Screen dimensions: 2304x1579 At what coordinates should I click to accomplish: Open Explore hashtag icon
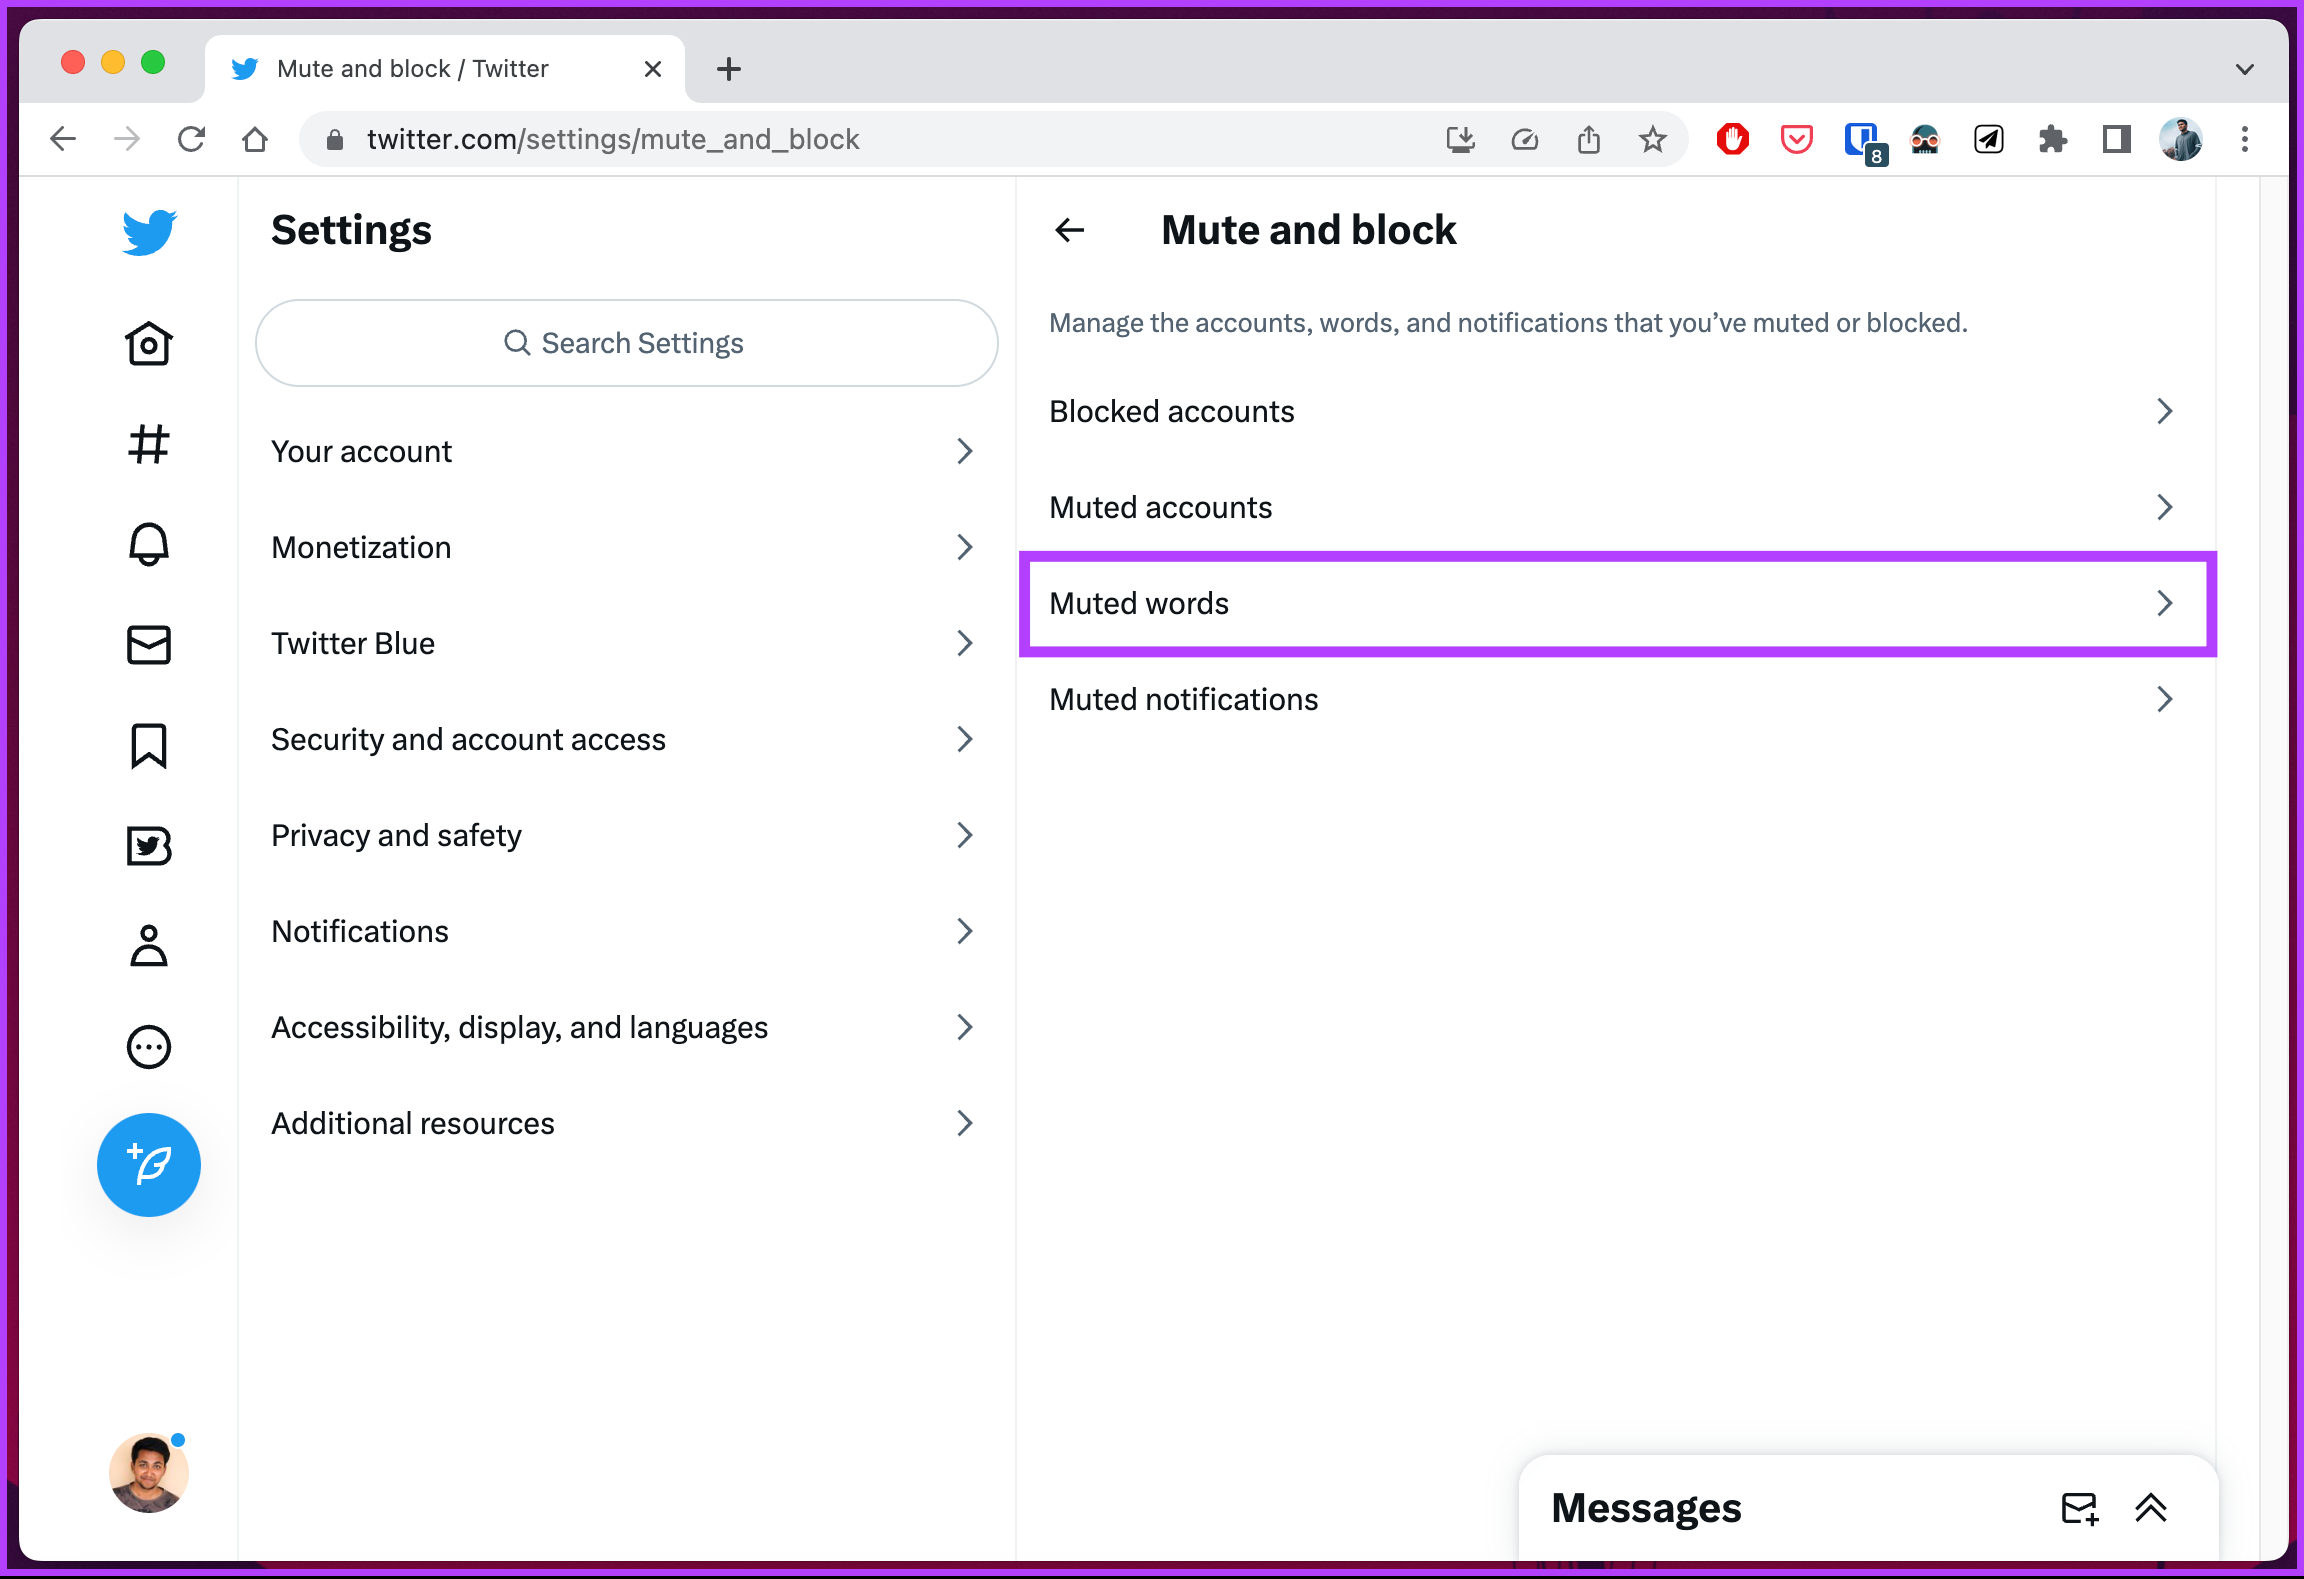click(x=149, y=444)
